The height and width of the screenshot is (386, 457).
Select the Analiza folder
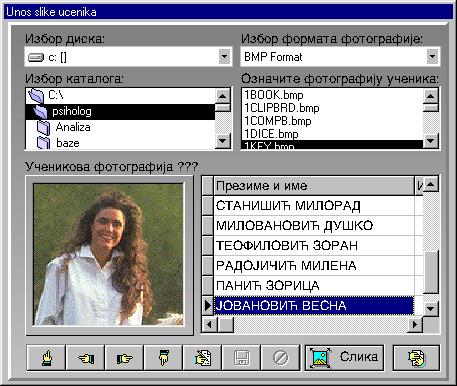[x=121, y=127]
